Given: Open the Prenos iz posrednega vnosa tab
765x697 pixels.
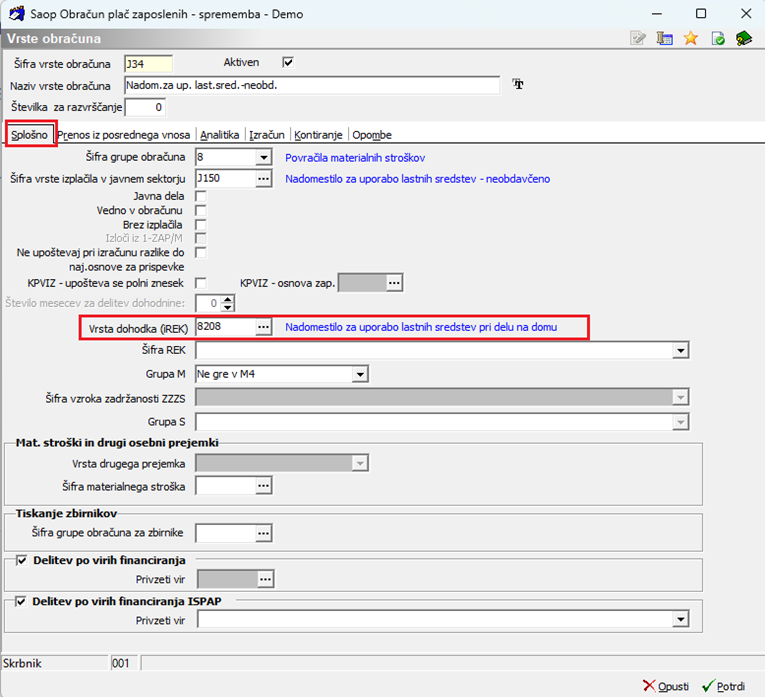Looking at the screenshot, I should (124, 135).
